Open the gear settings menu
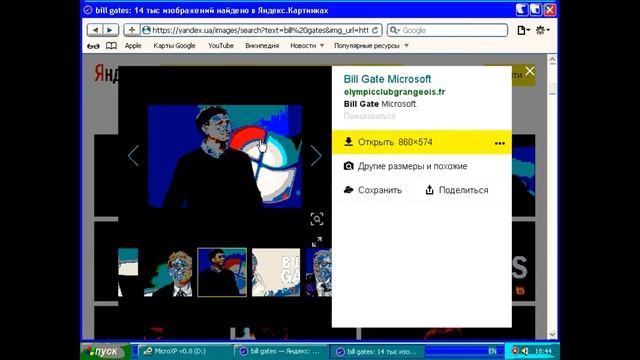Image resolution: width=640 pixels, height=360 pixels. point(542,30)
